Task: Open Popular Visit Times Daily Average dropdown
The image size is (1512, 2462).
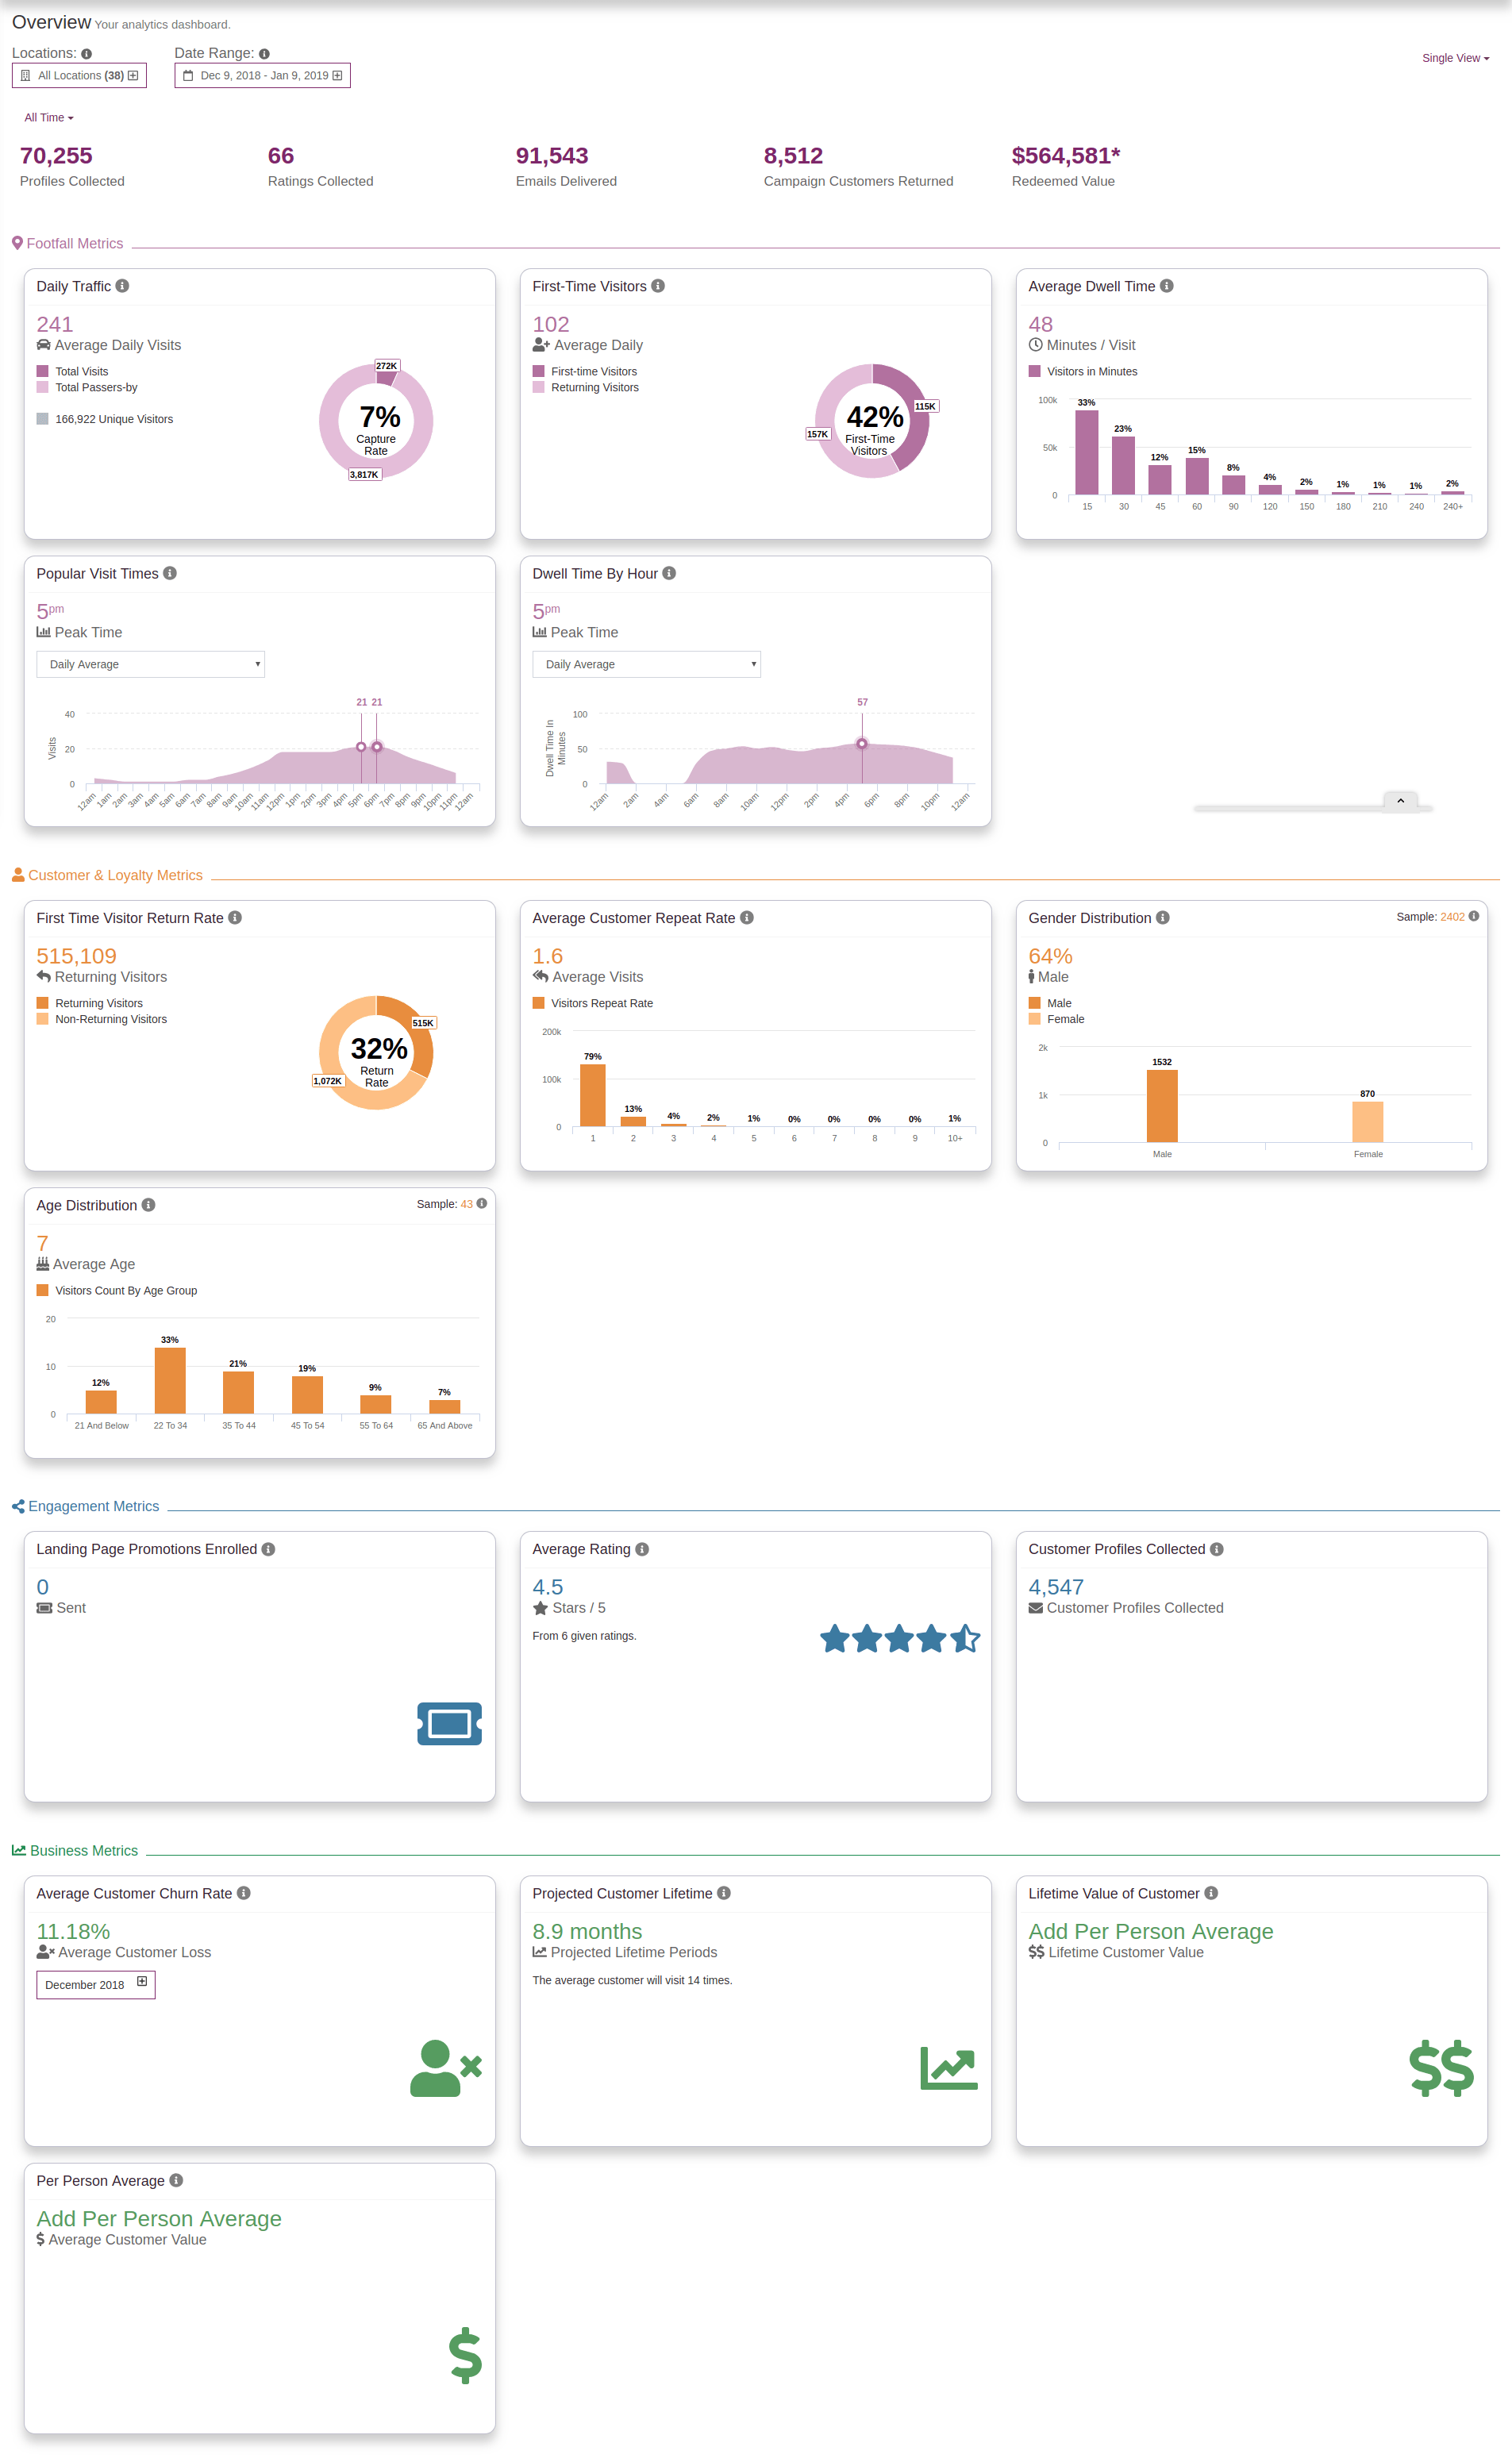Action: [150, 664]
